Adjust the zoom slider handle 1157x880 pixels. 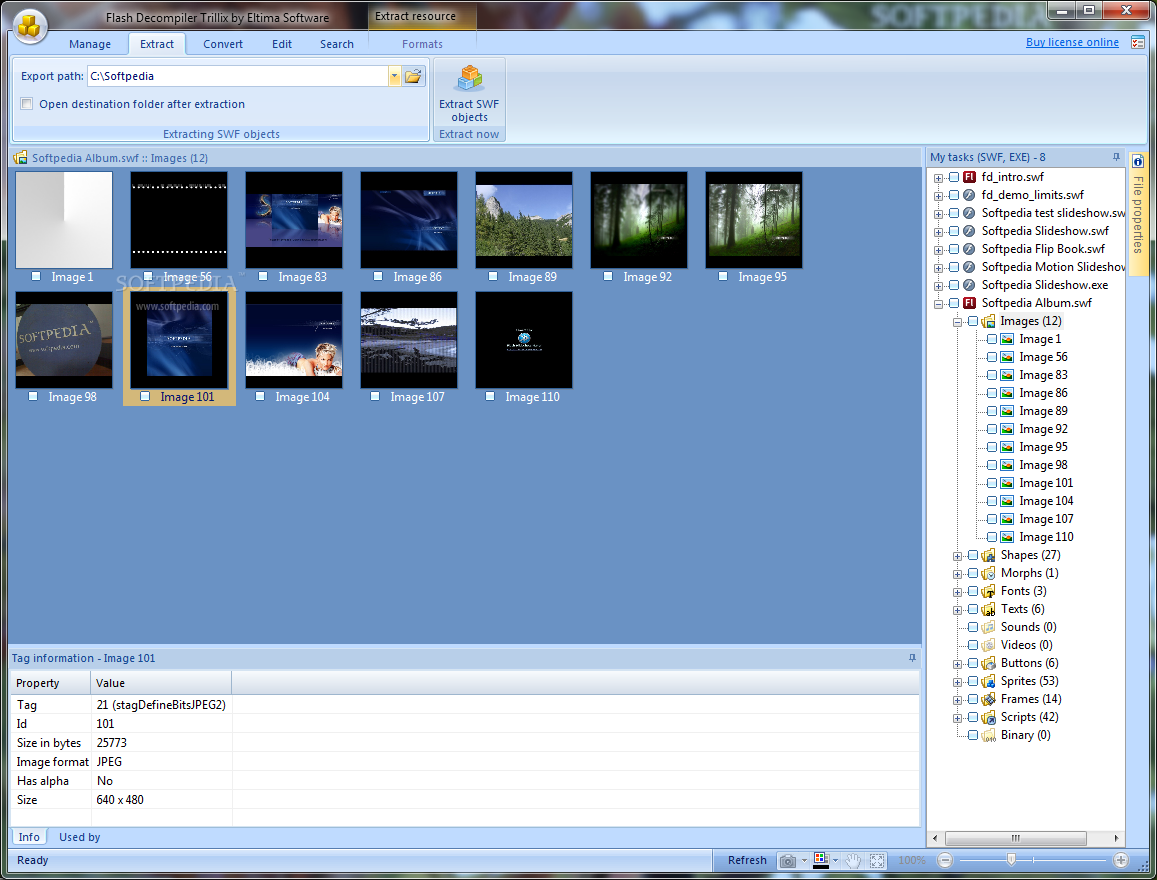(1012, 860)
